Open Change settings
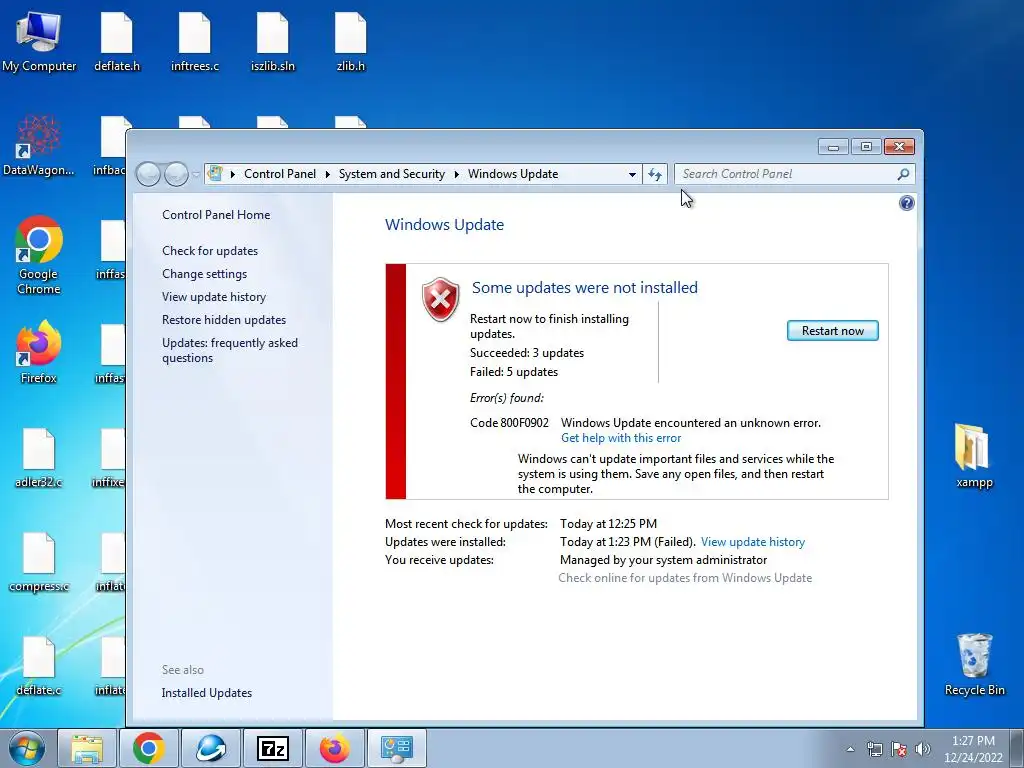 click(204, 274)
